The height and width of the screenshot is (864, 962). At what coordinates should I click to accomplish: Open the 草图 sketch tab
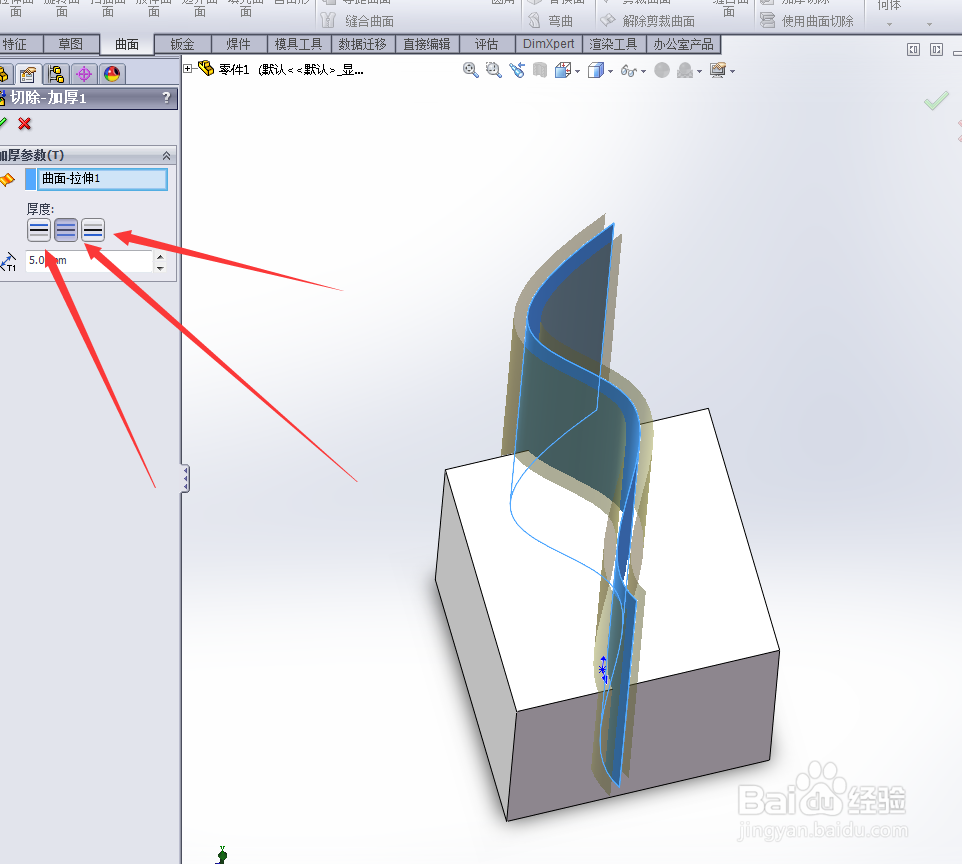[x=71, y=44]
